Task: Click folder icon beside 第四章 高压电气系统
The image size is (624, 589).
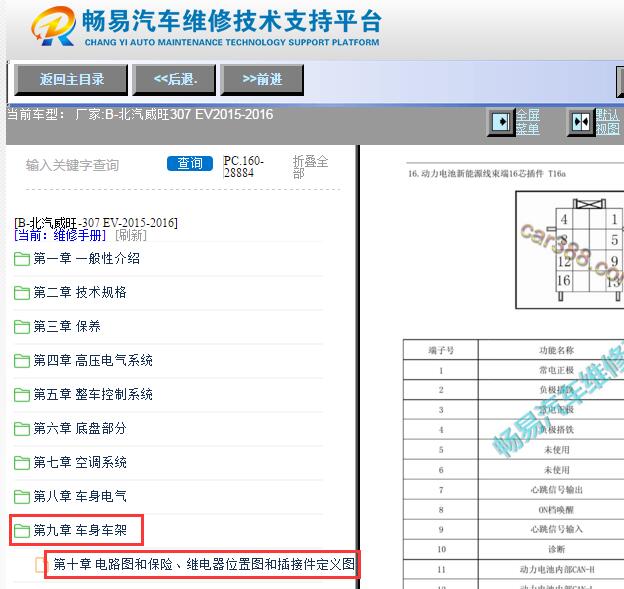Action: coord(21,361)
